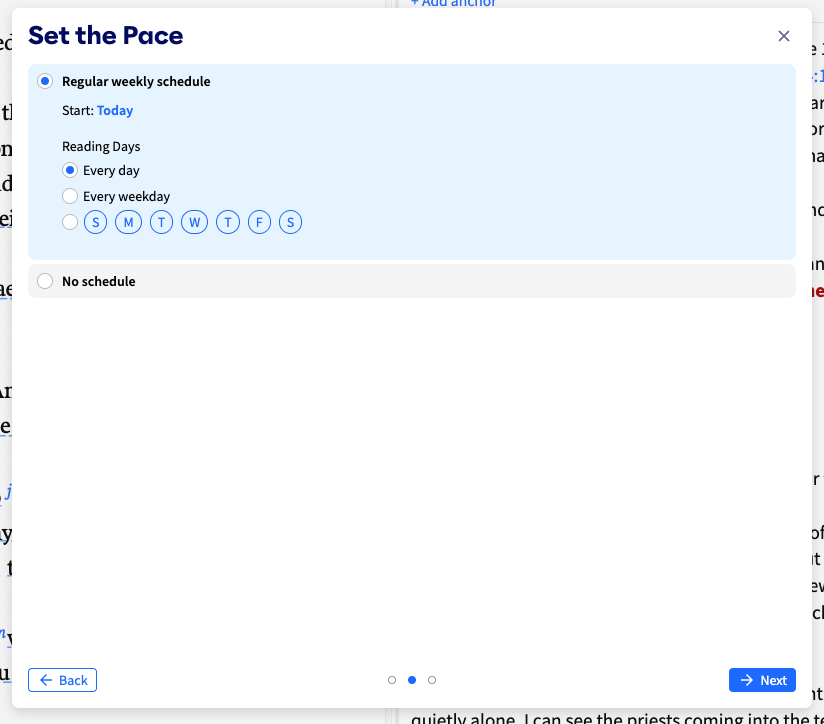This screenshot has height=724, width=824.
Task: Proceed with the Next button
Action: [762, 680]
